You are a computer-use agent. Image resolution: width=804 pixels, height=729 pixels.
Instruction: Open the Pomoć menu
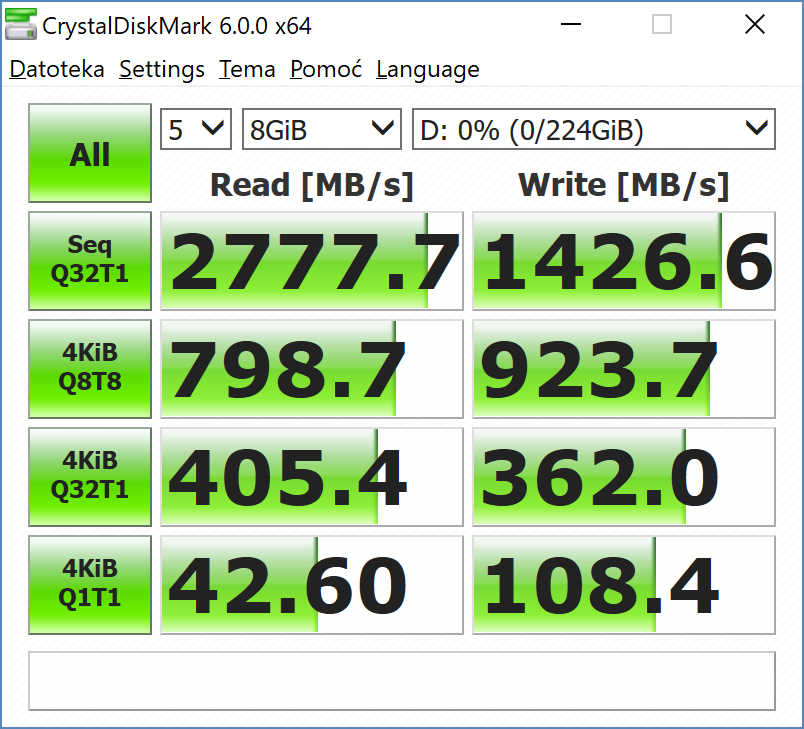tap(326, 70)
